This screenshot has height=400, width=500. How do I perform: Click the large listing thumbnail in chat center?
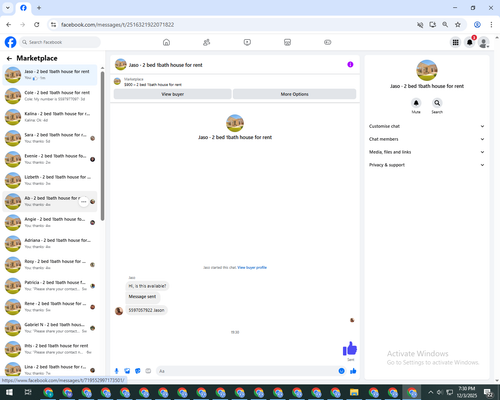(235, 123)
